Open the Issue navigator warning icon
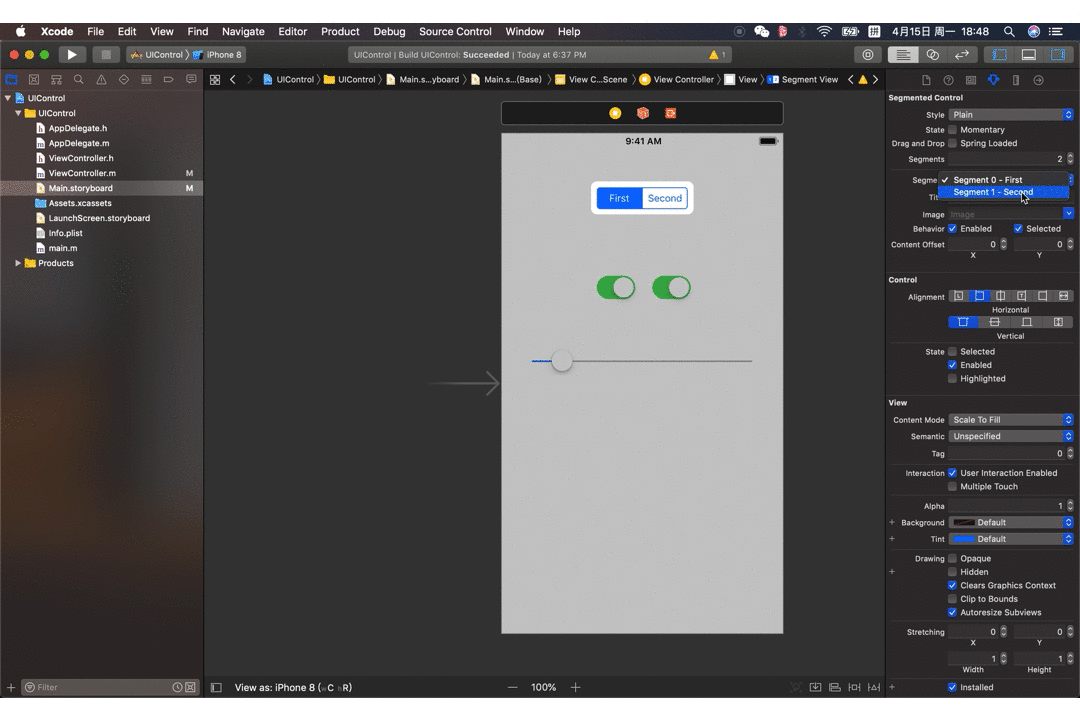Viewport: 1080px width, 720px height. pyautogui.click(x=101, y=80)
